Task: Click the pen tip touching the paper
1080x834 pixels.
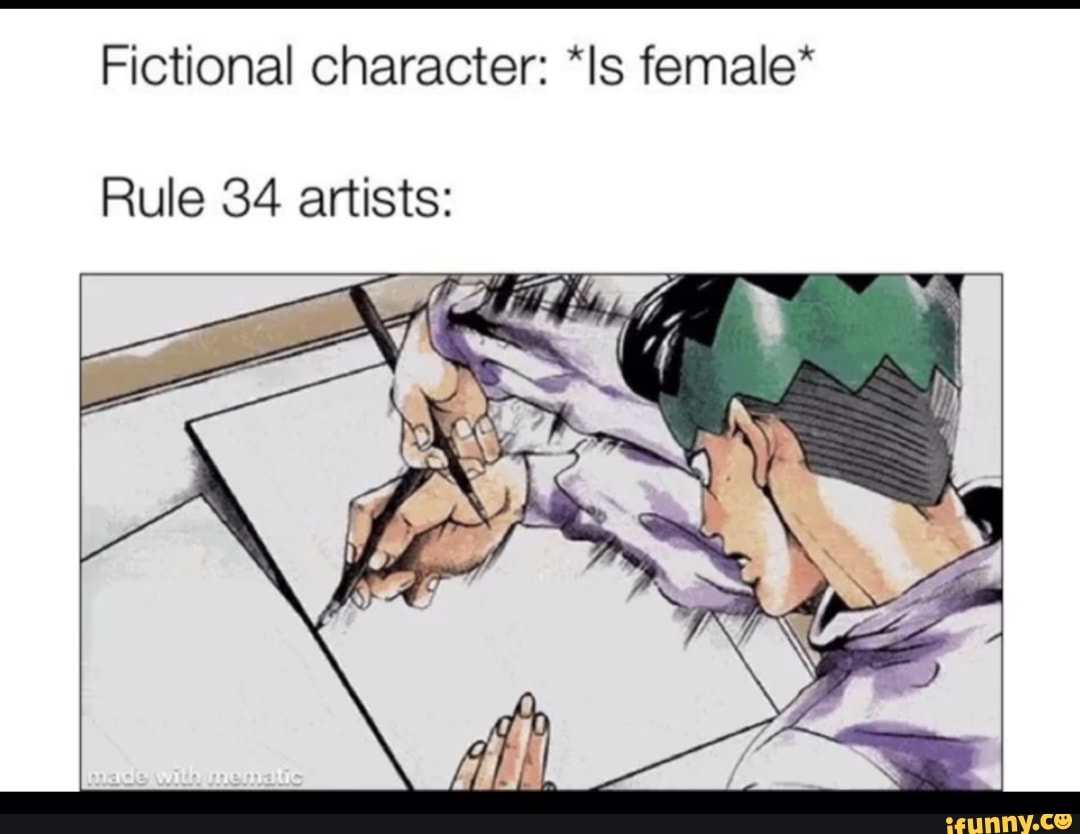Action: click(322, 618)
